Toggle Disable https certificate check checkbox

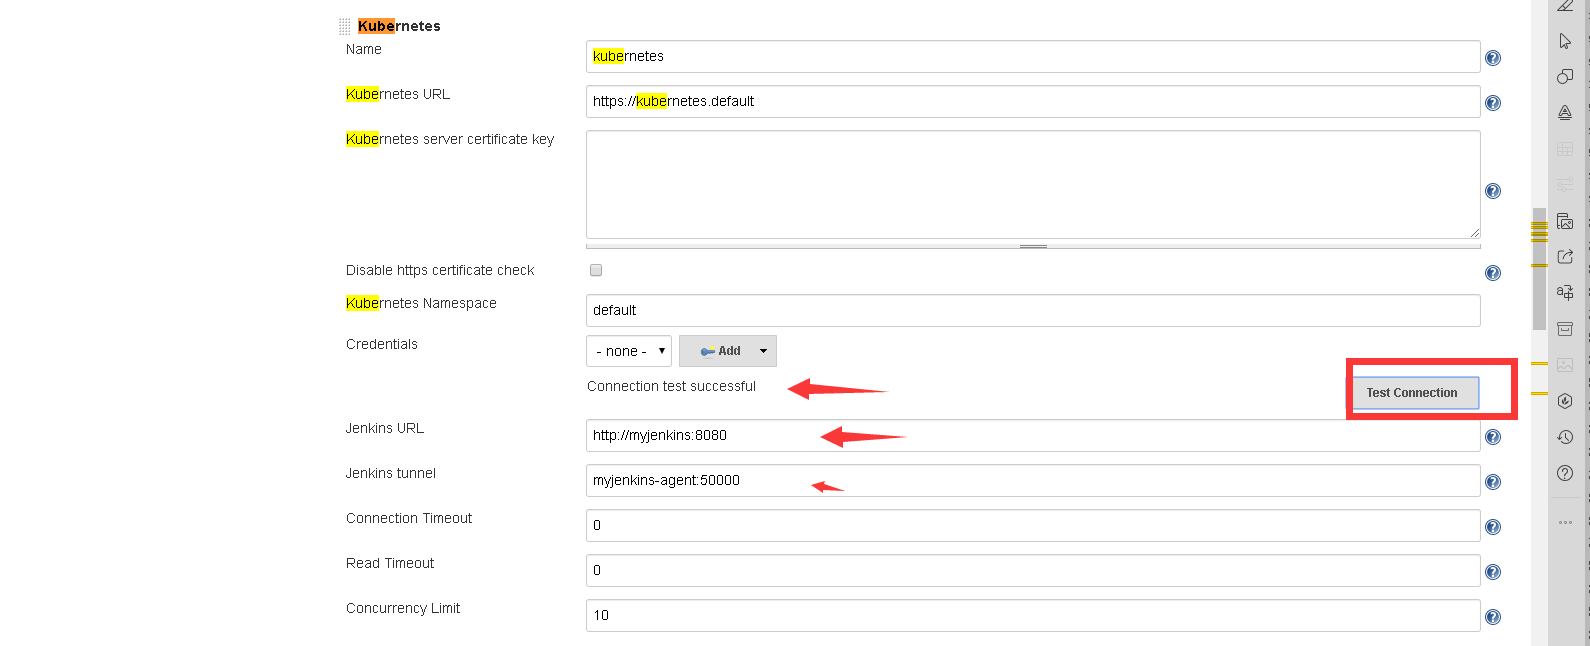[596, 270]
